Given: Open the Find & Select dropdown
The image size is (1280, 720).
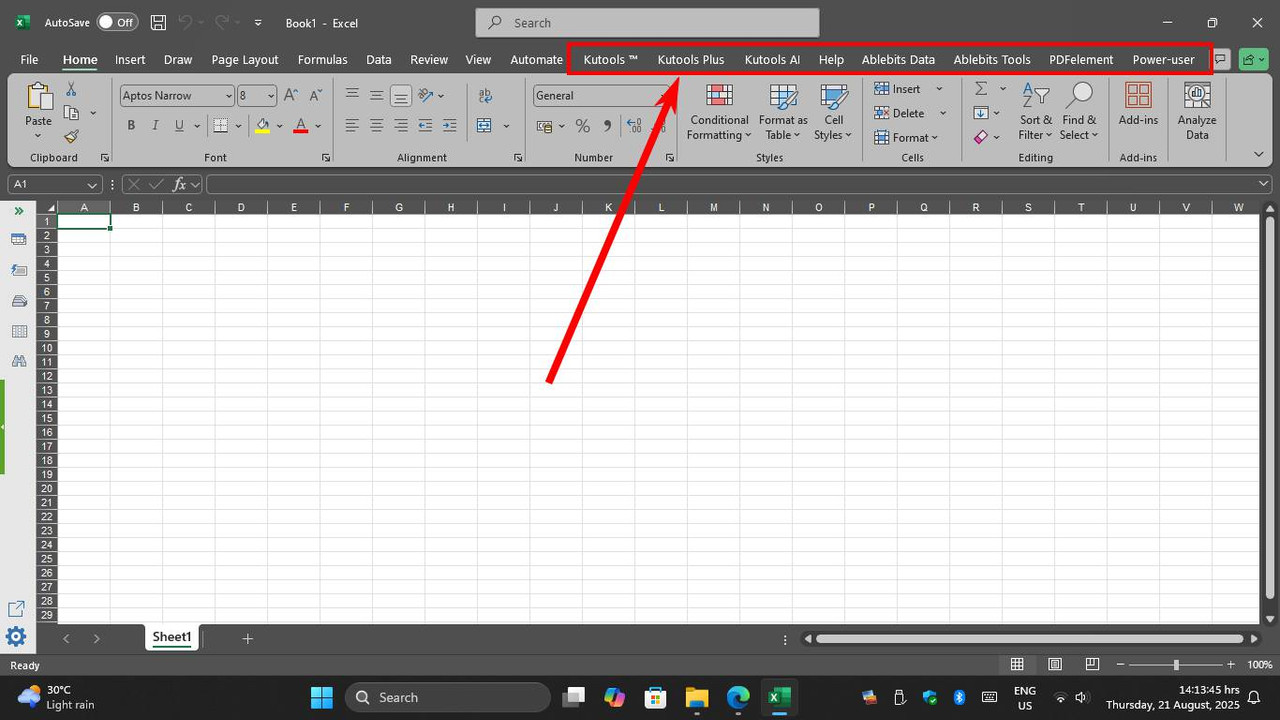Looking at the screenshot, I should click(1079, 111).
